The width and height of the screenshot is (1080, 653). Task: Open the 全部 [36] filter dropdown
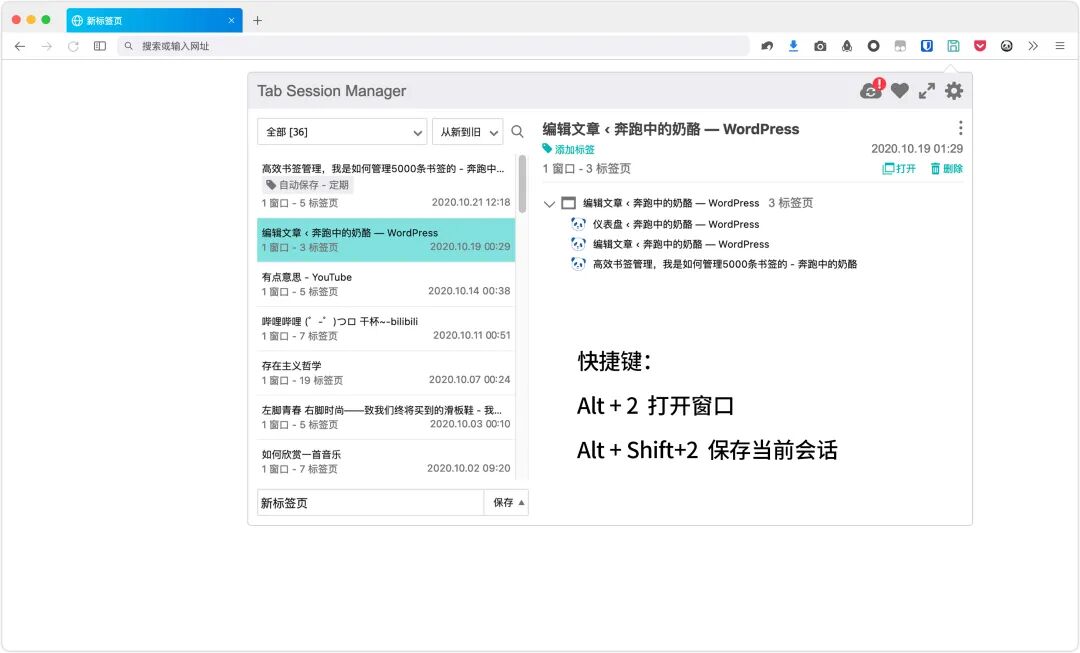[x=342, y=132]
